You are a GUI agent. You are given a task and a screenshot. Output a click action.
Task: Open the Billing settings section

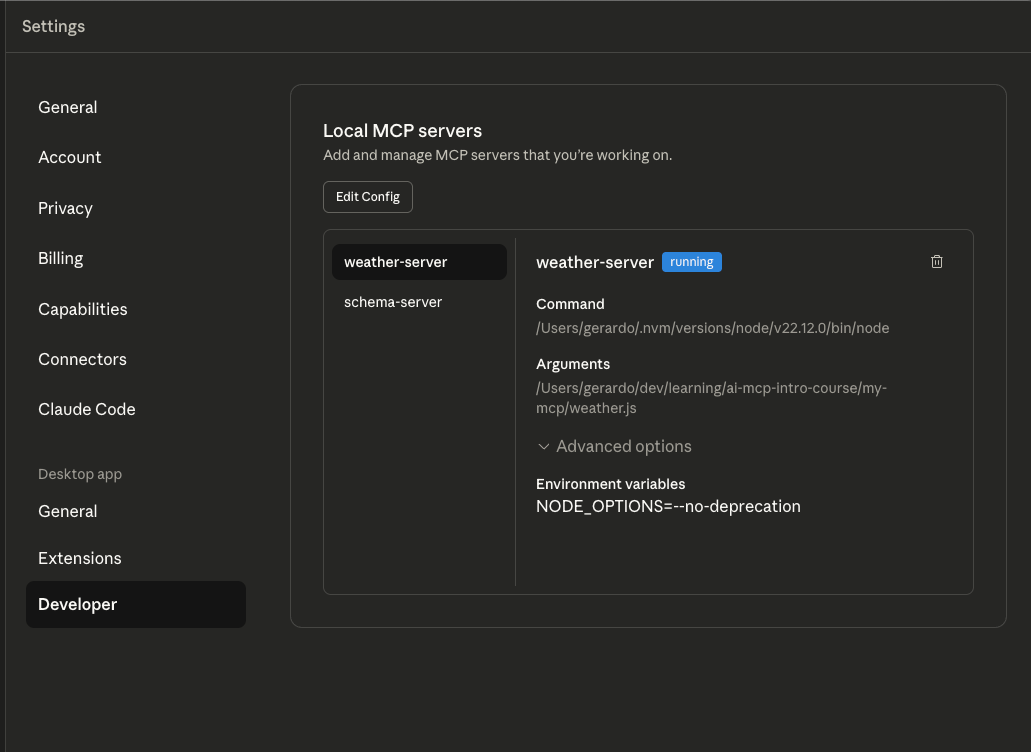[x=60, y=258]
